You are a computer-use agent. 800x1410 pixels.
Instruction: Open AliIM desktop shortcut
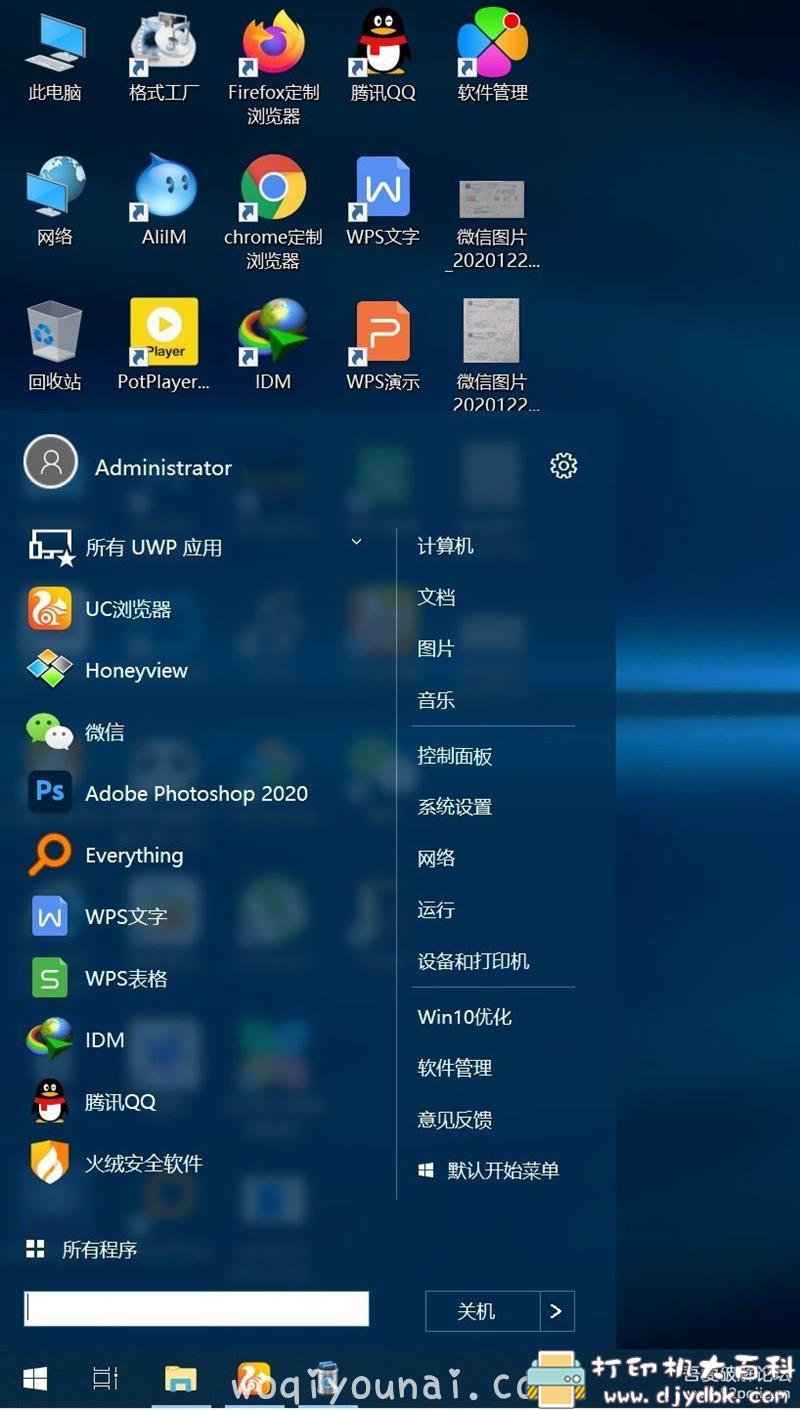[x=164, y=202]
